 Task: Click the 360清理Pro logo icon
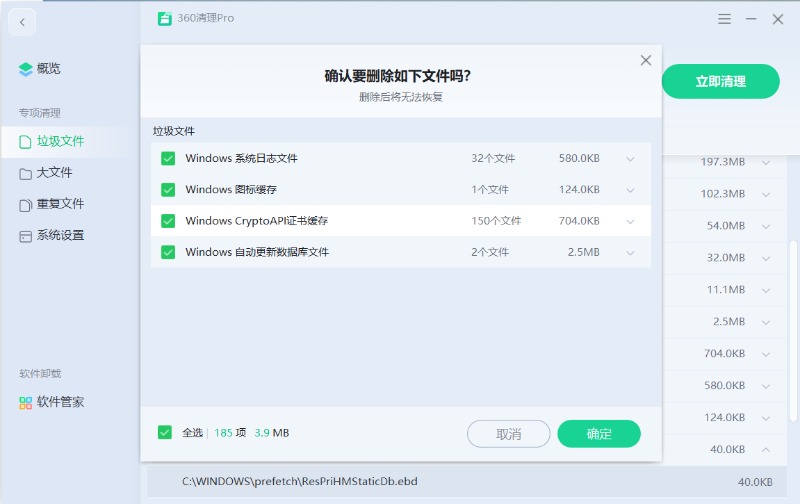[164, 19]
